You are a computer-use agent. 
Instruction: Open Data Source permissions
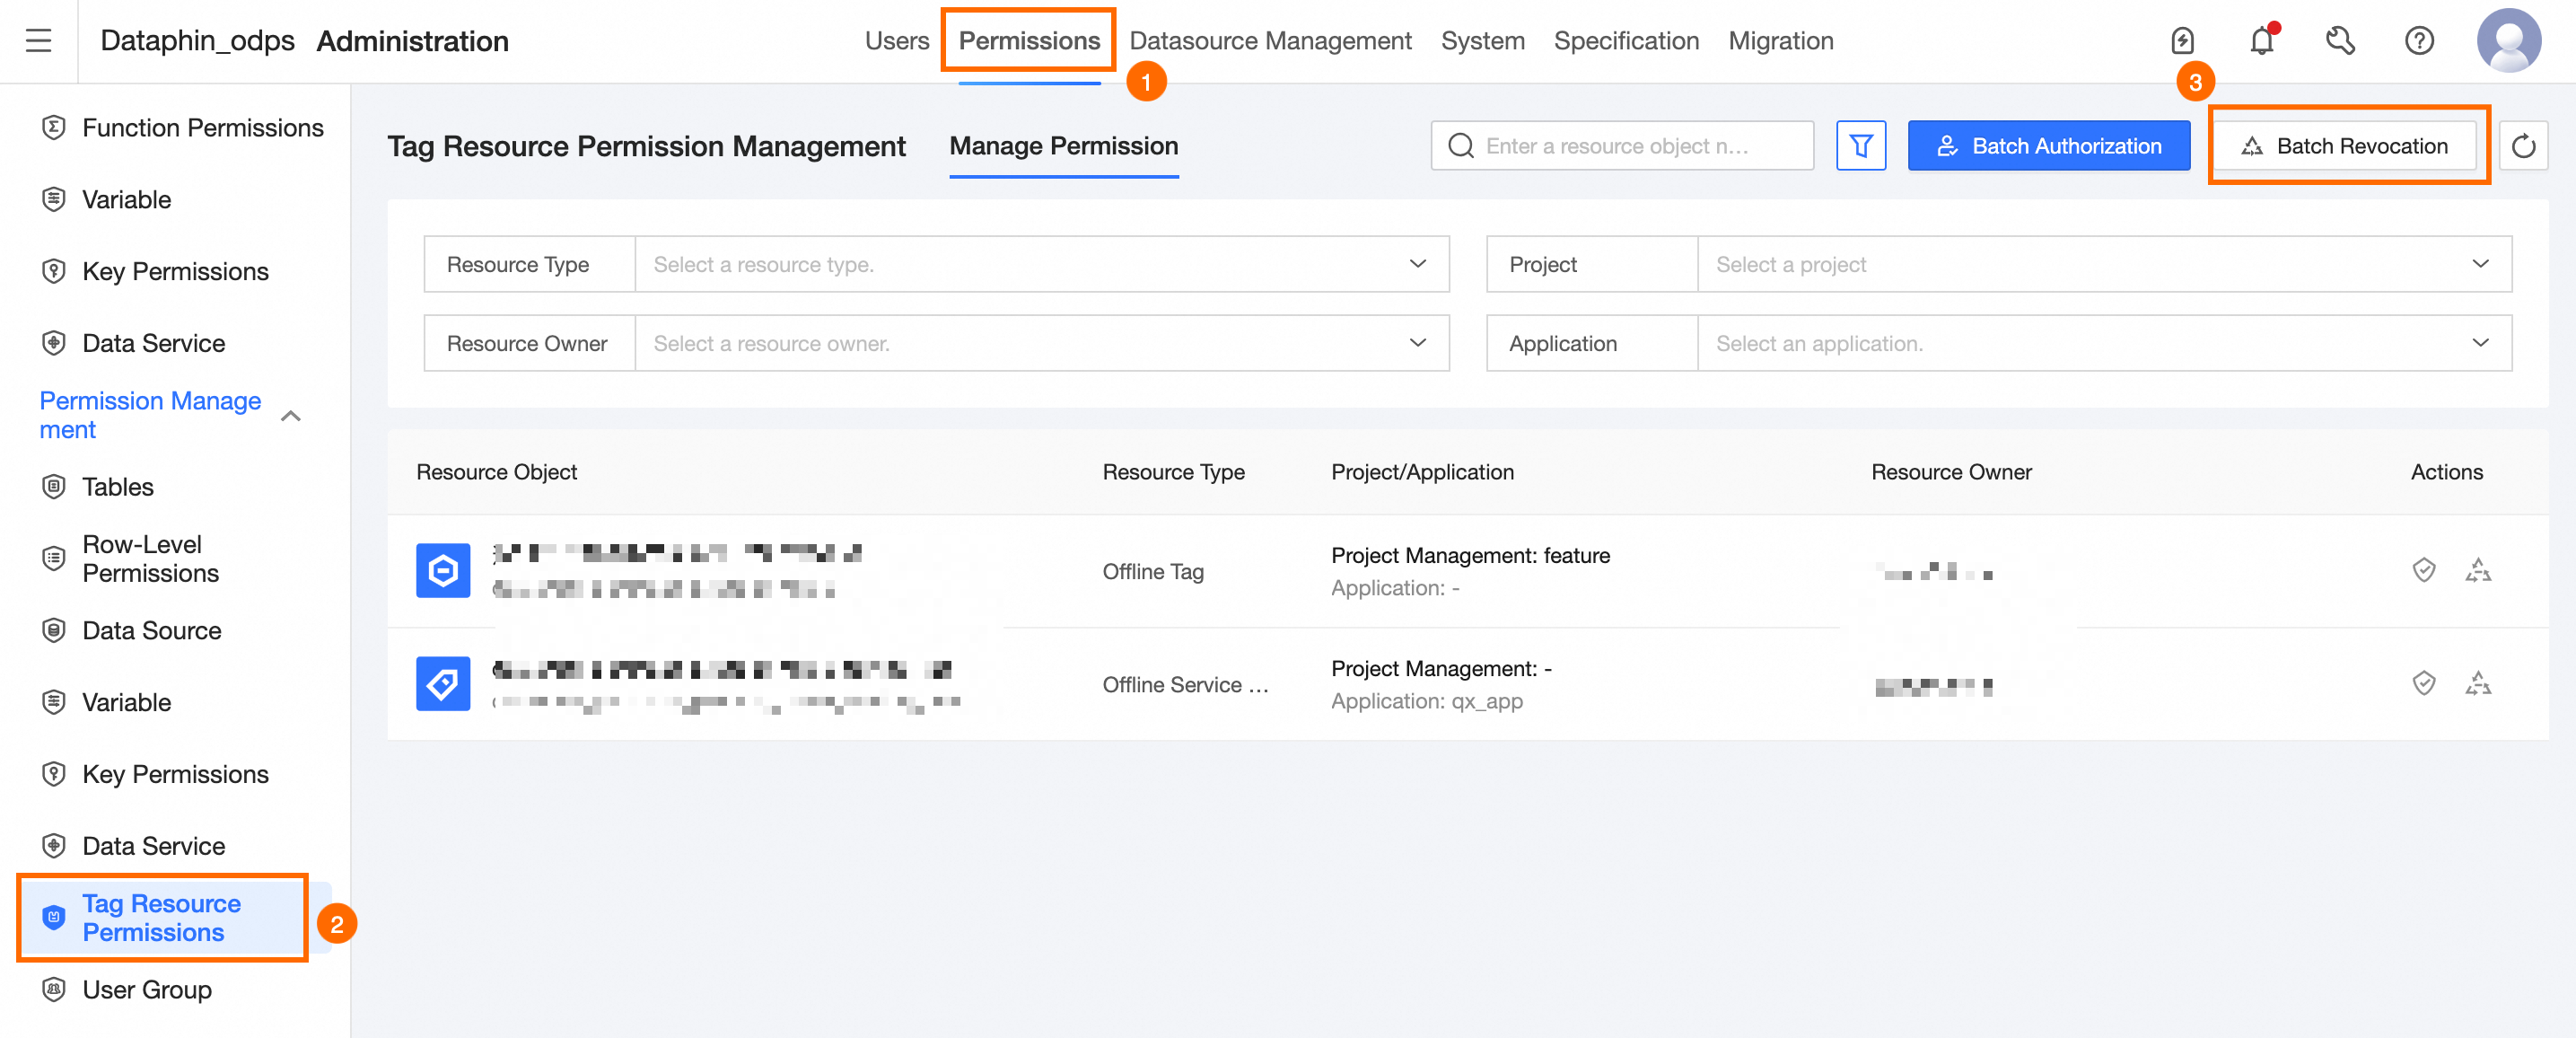[x=152, y=631]
